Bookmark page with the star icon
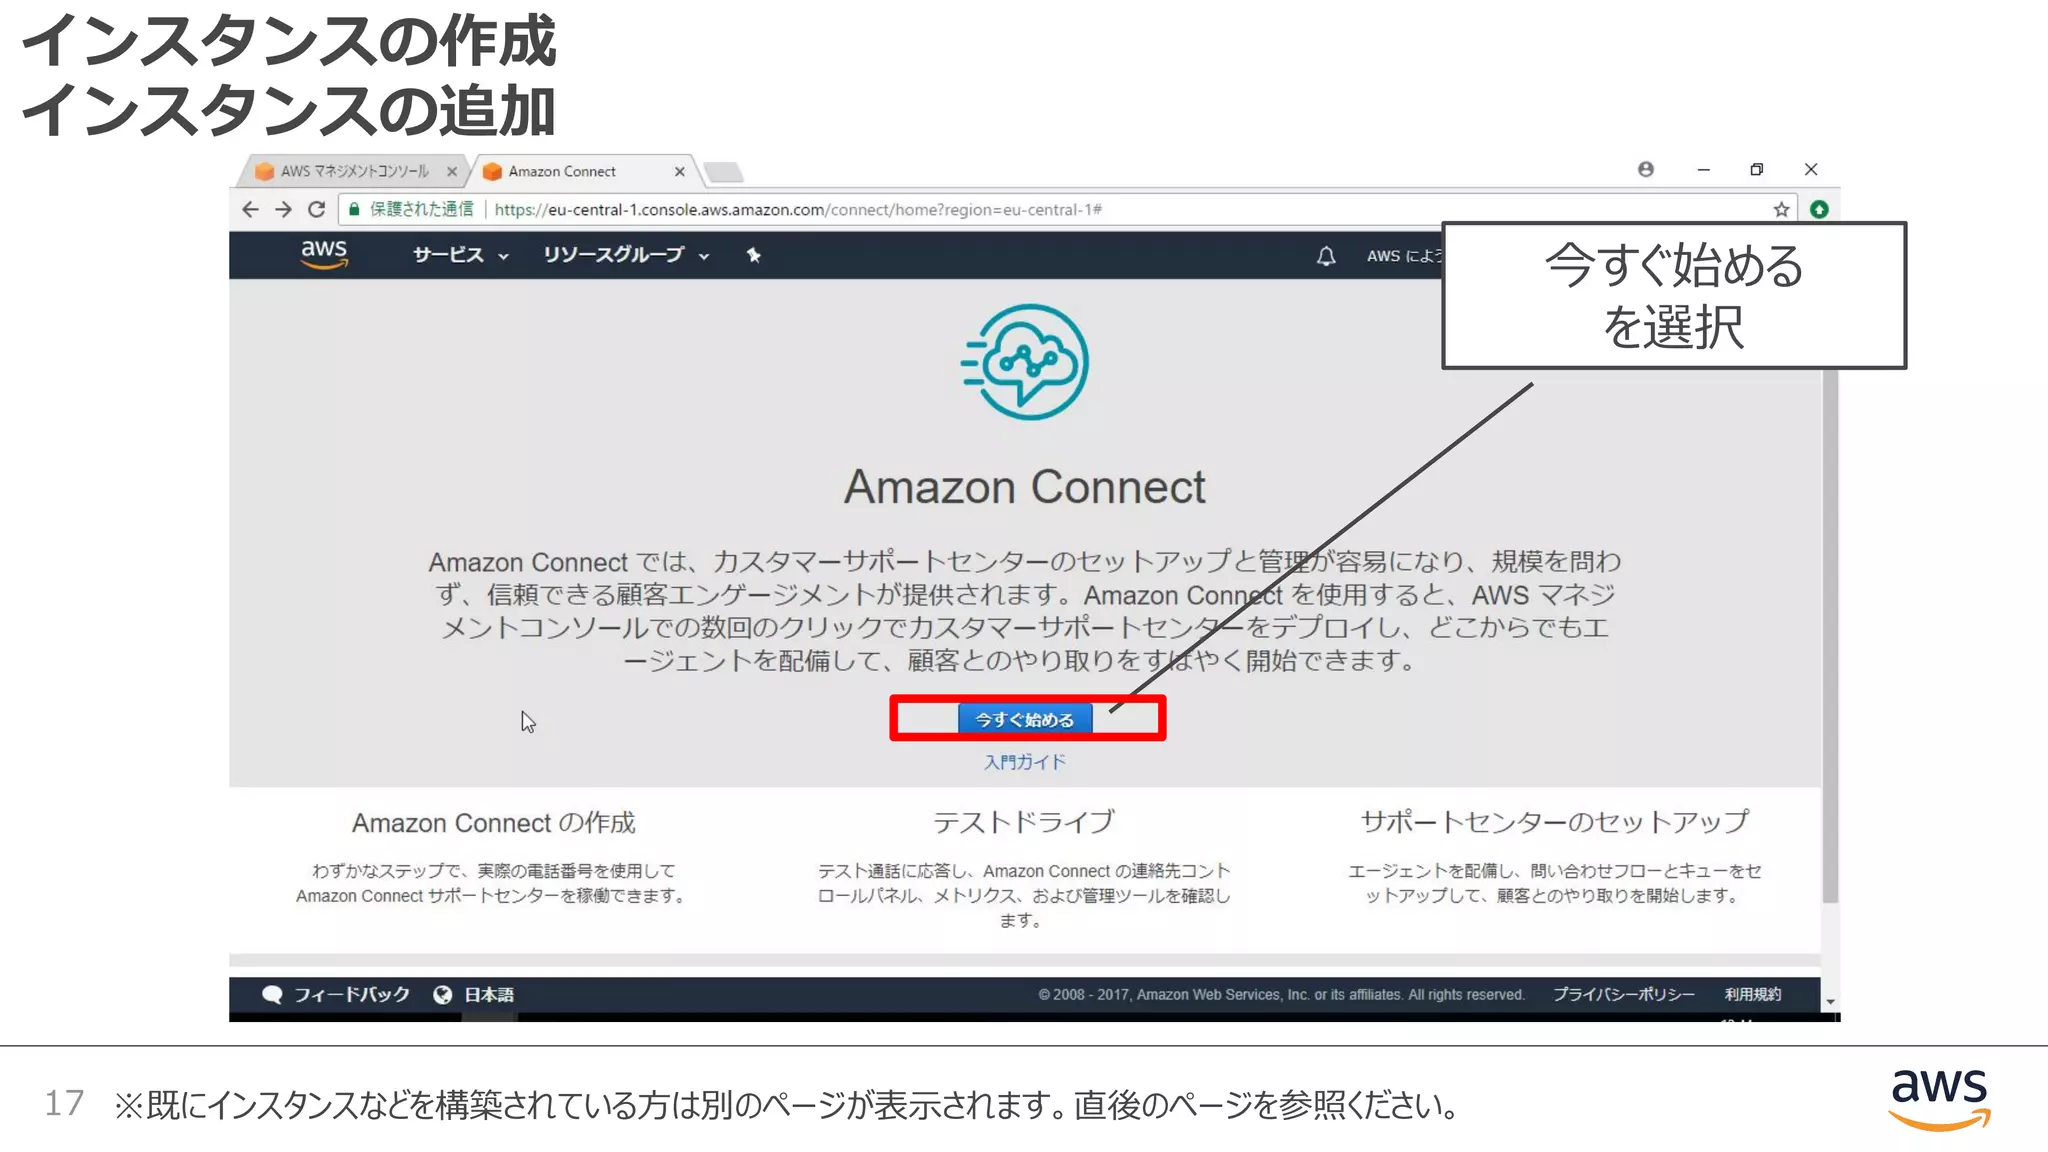 coord(1781,209)
